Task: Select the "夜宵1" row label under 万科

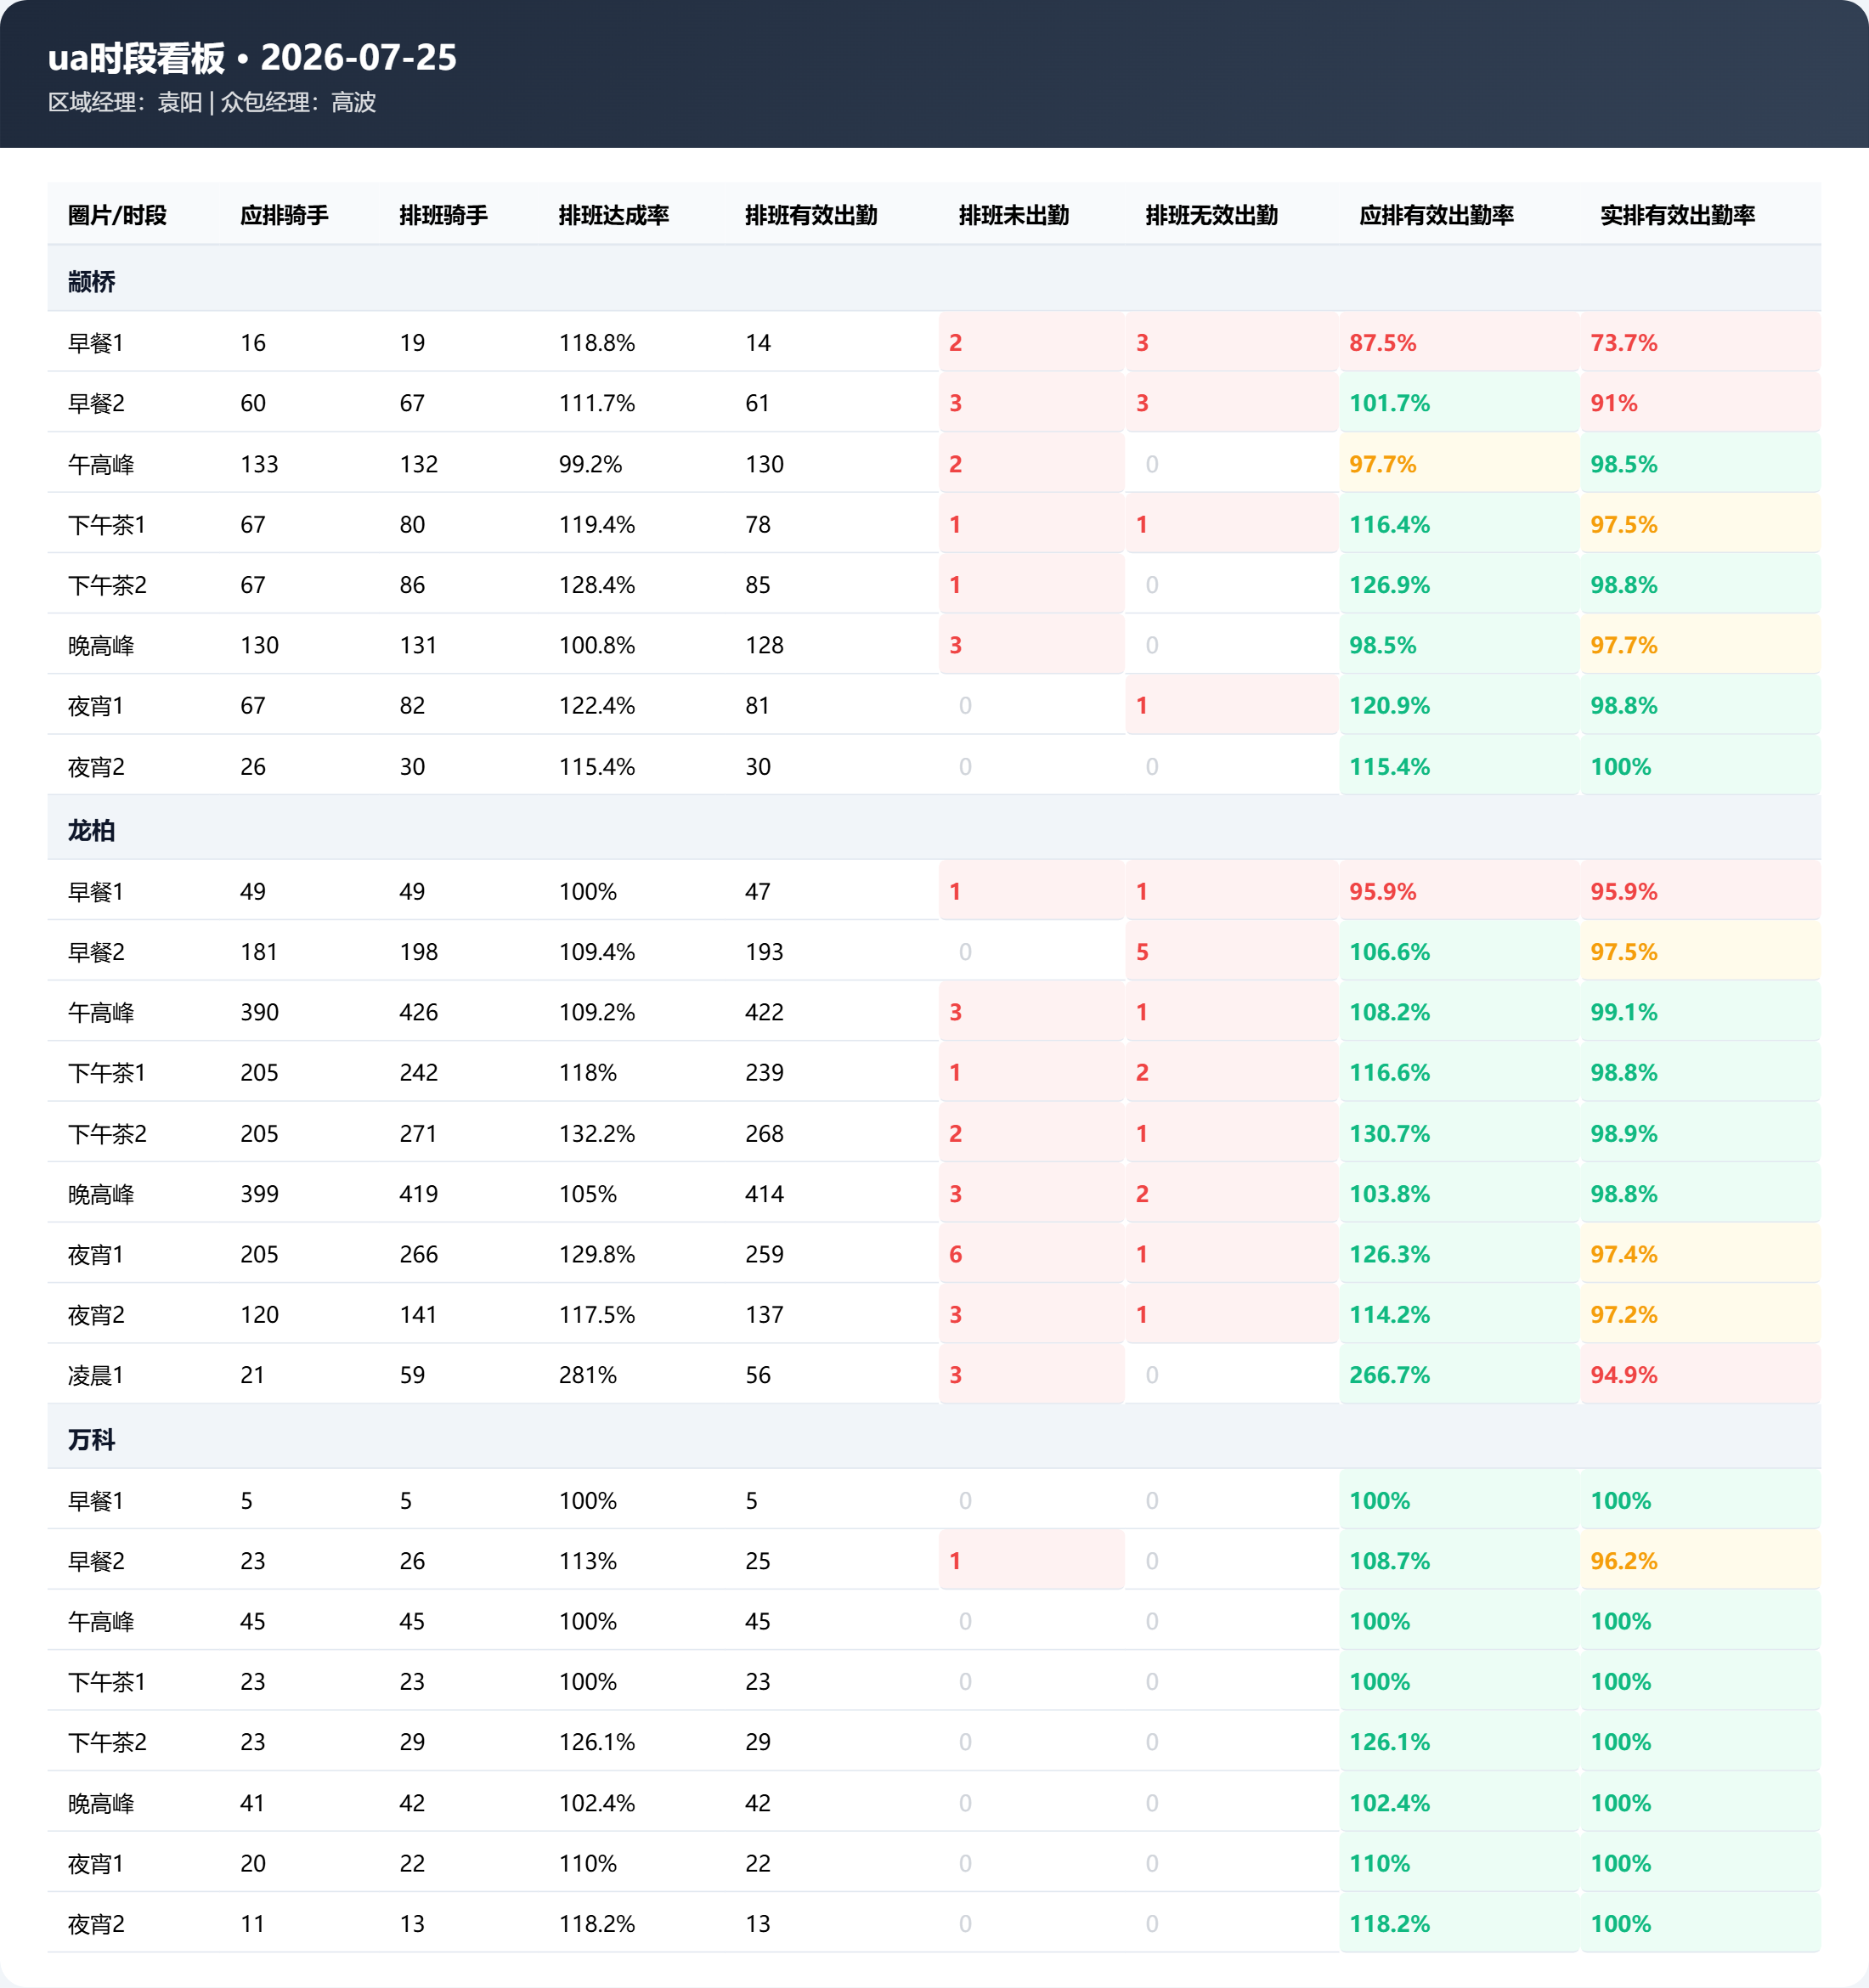Action: tap(96, 1864)
